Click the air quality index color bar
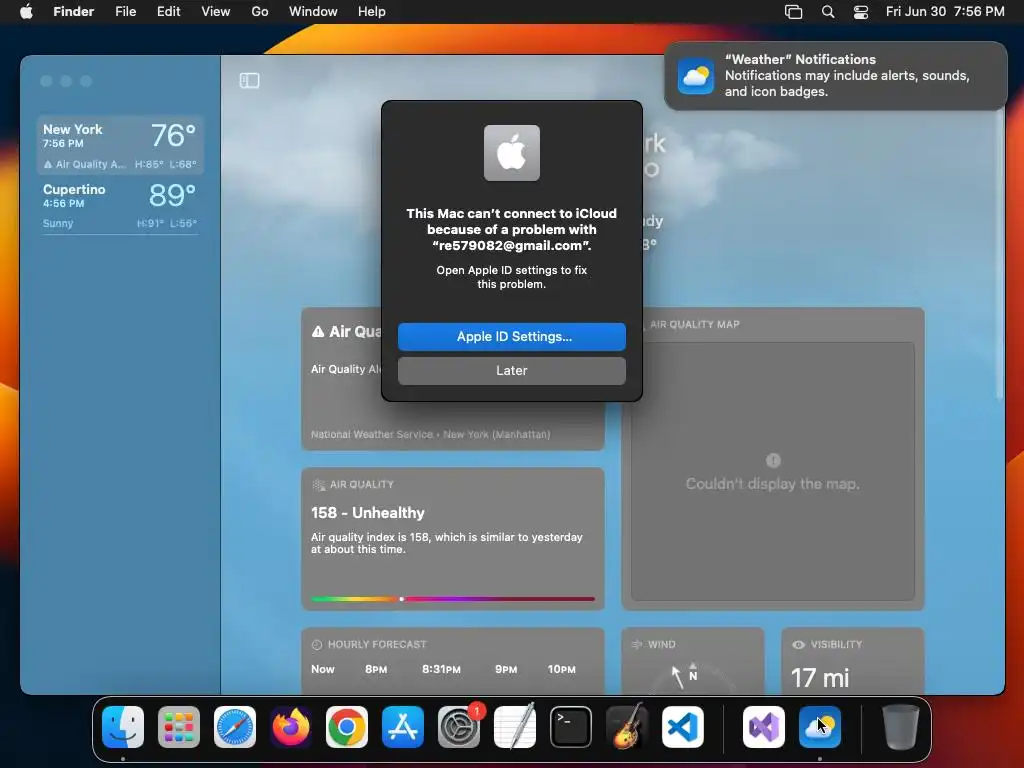The width and height of the screenshot is (1024, 768). coord(453,598)
